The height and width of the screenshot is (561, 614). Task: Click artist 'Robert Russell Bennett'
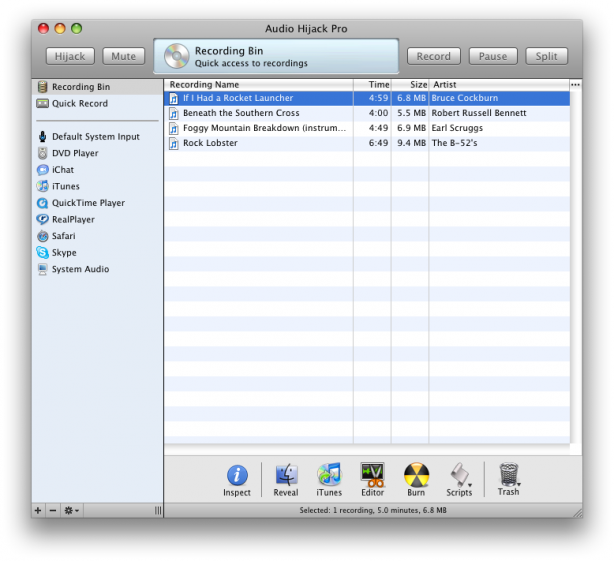[x=479, y=113]
